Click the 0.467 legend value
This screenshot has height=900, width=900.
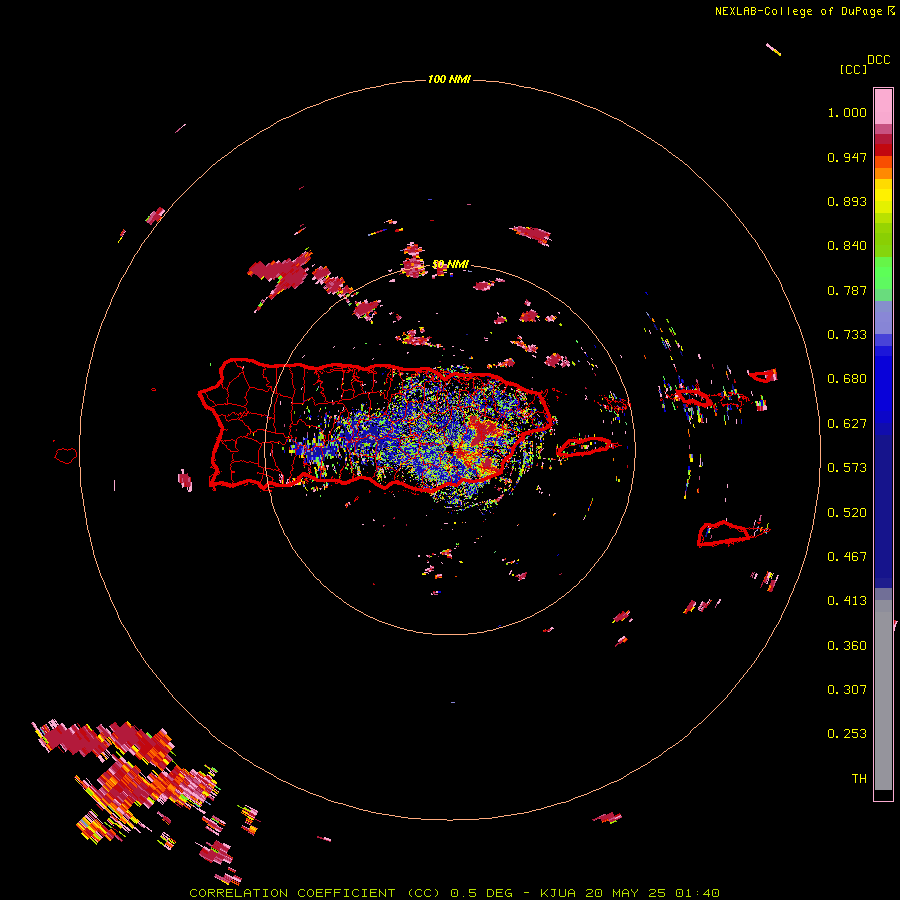pyautogui.click(x=847, y=557)
